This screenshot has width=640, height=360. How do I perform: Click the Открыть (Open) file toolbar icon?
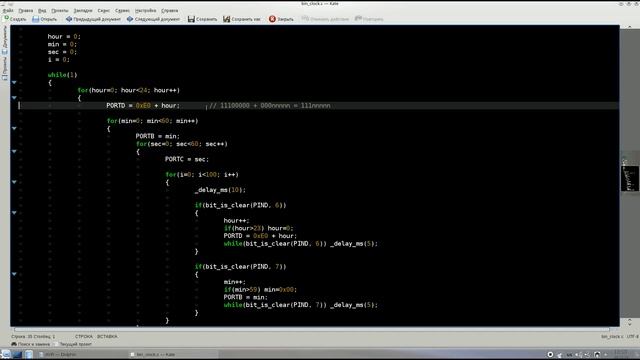36,19
